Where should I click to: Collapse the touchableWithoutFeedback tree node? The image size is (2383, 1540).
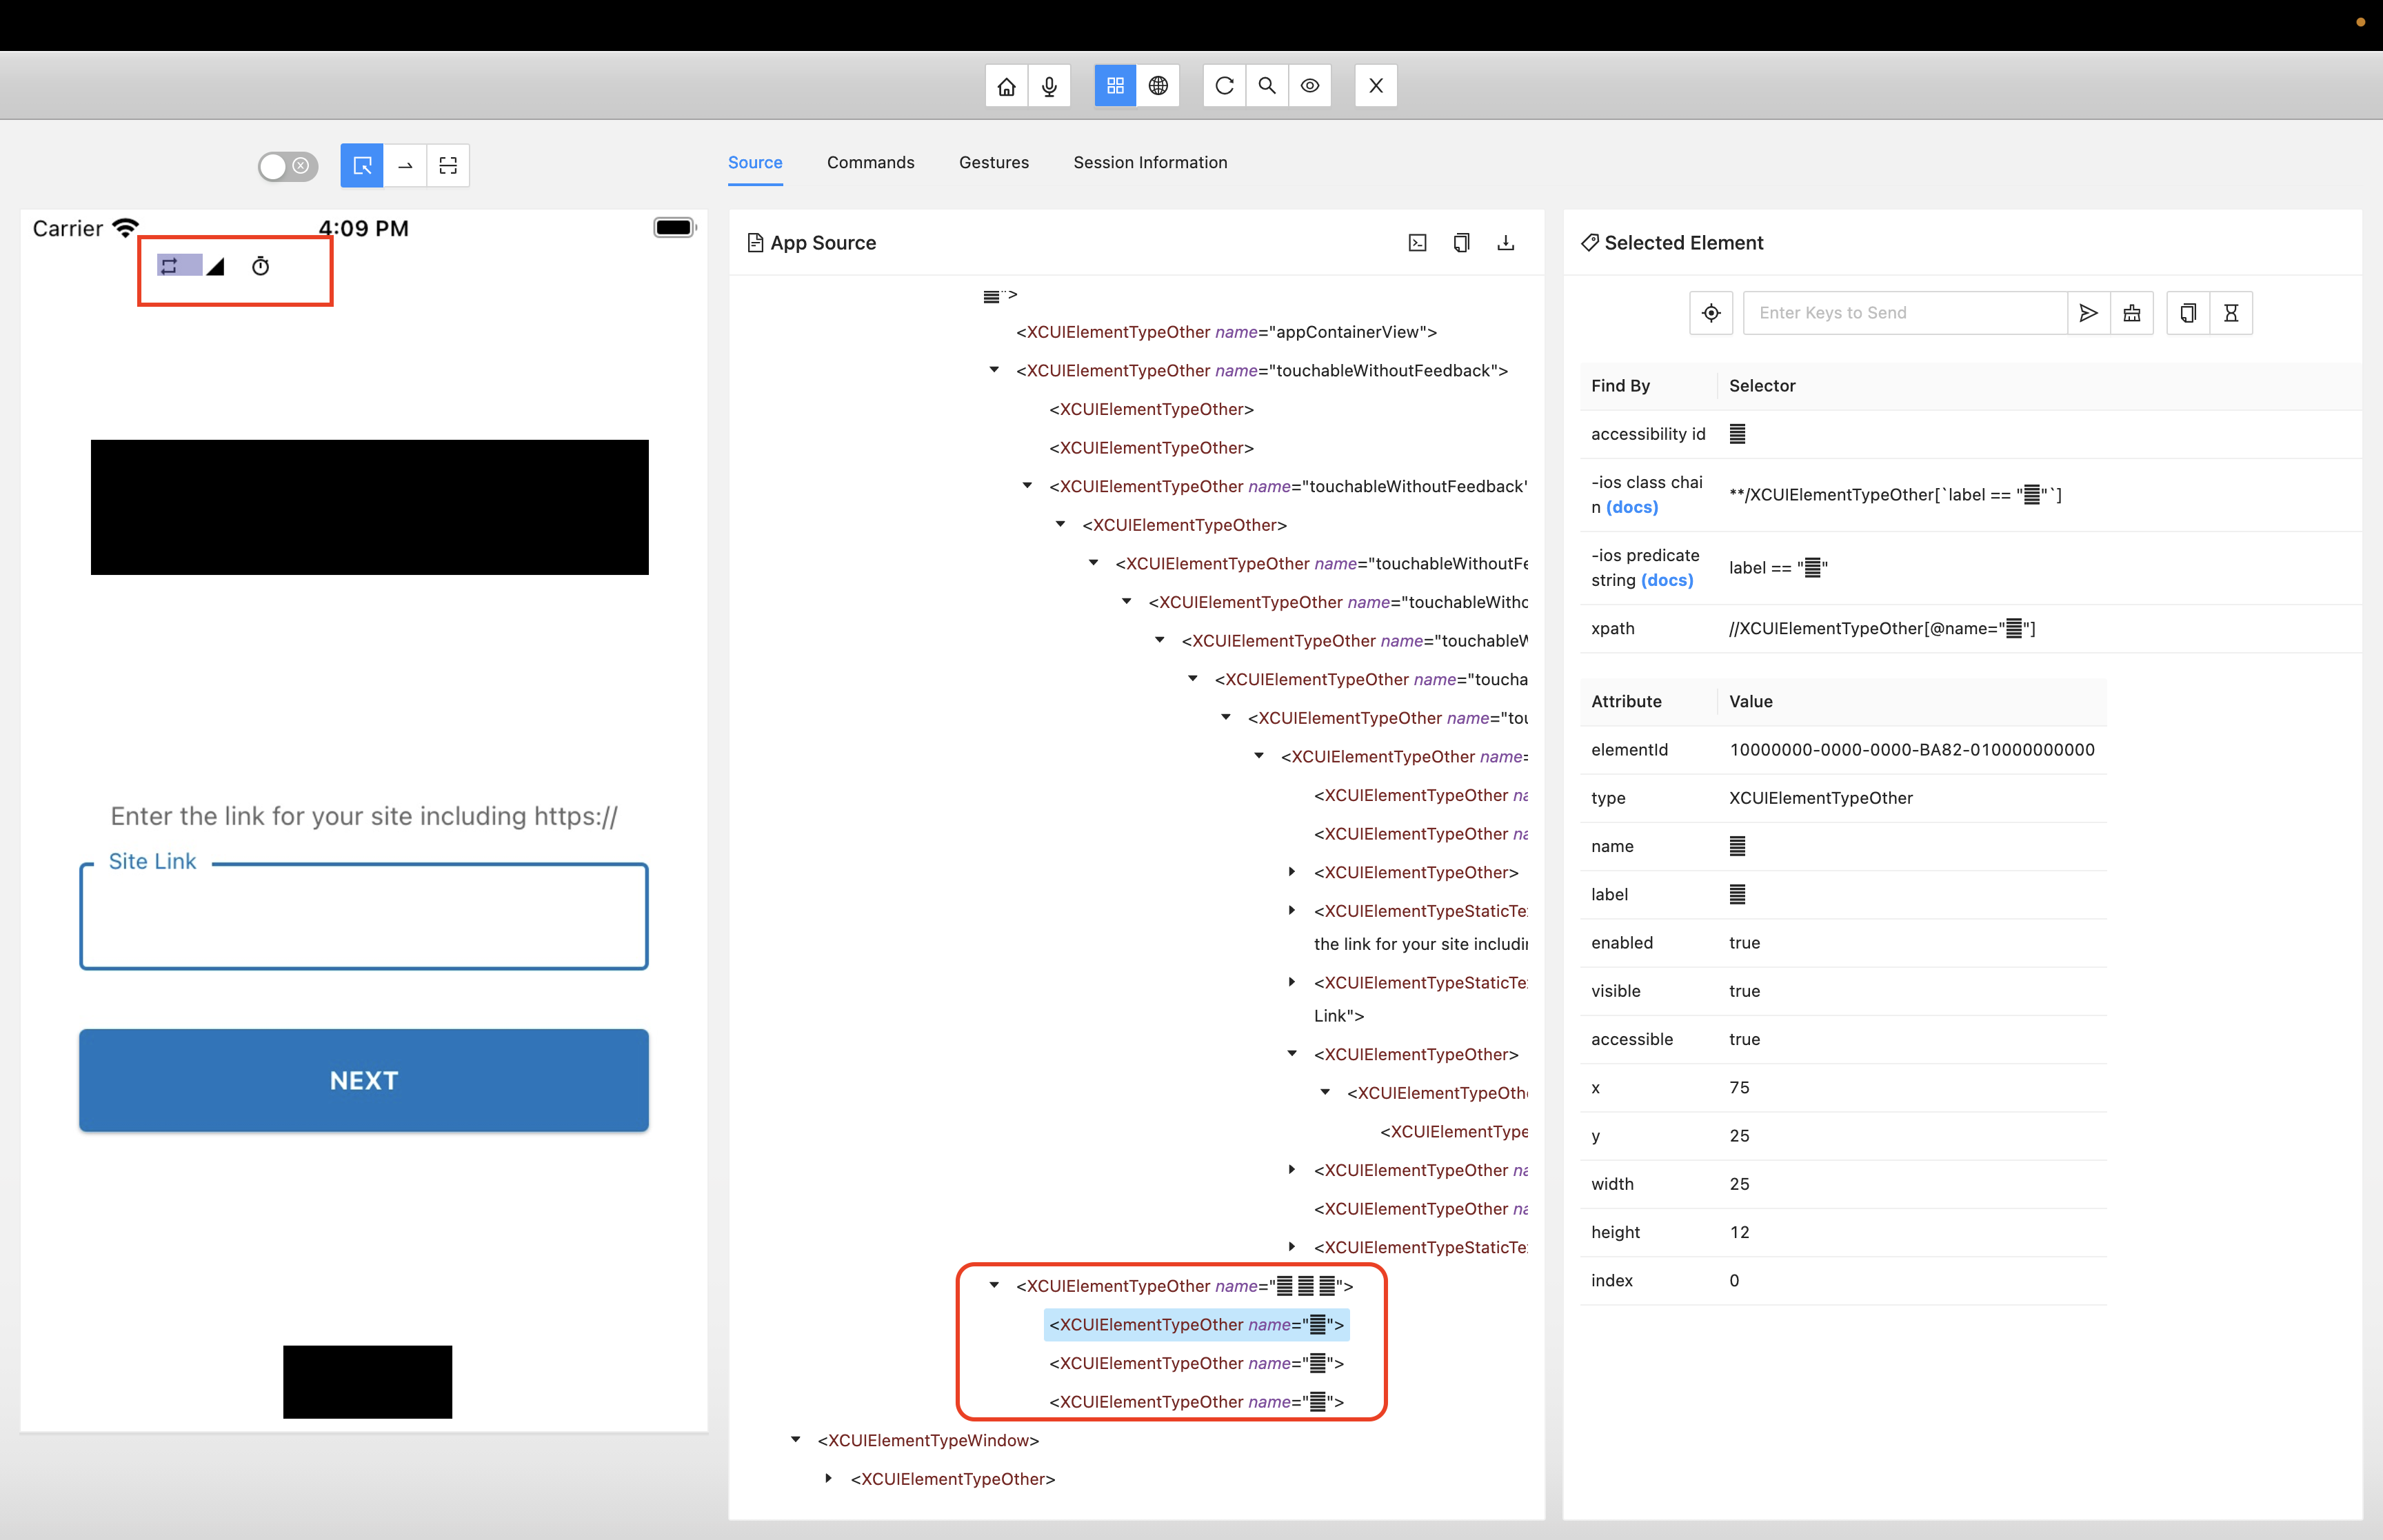994,370
